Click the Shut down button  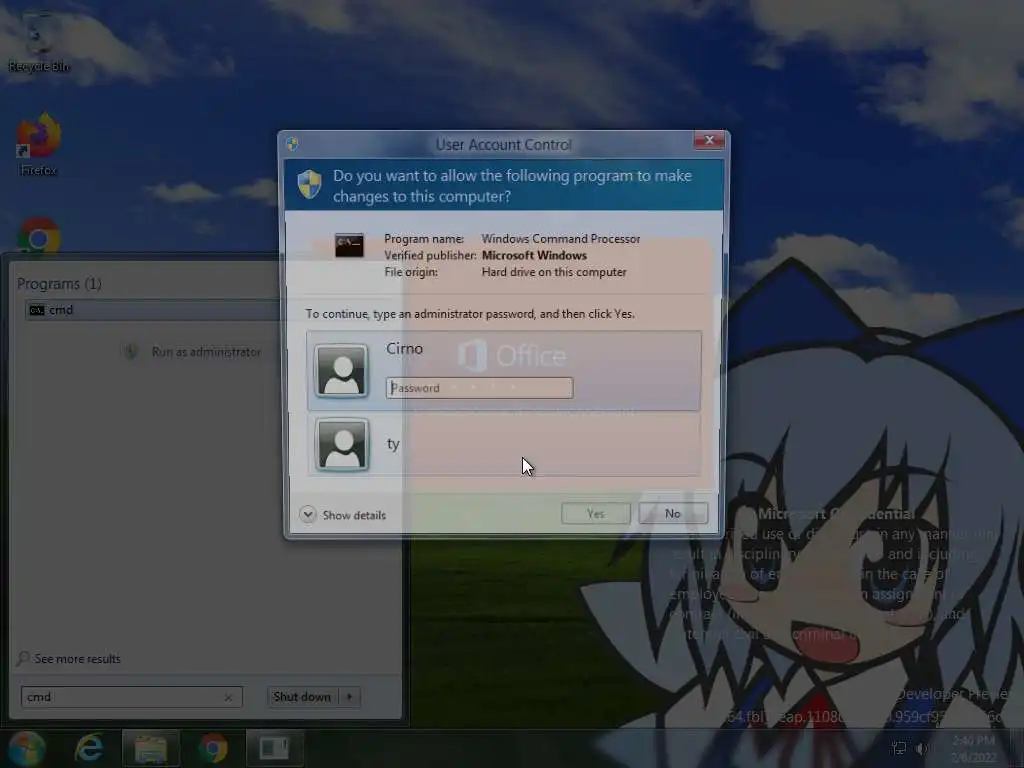(x=302, y=697)
